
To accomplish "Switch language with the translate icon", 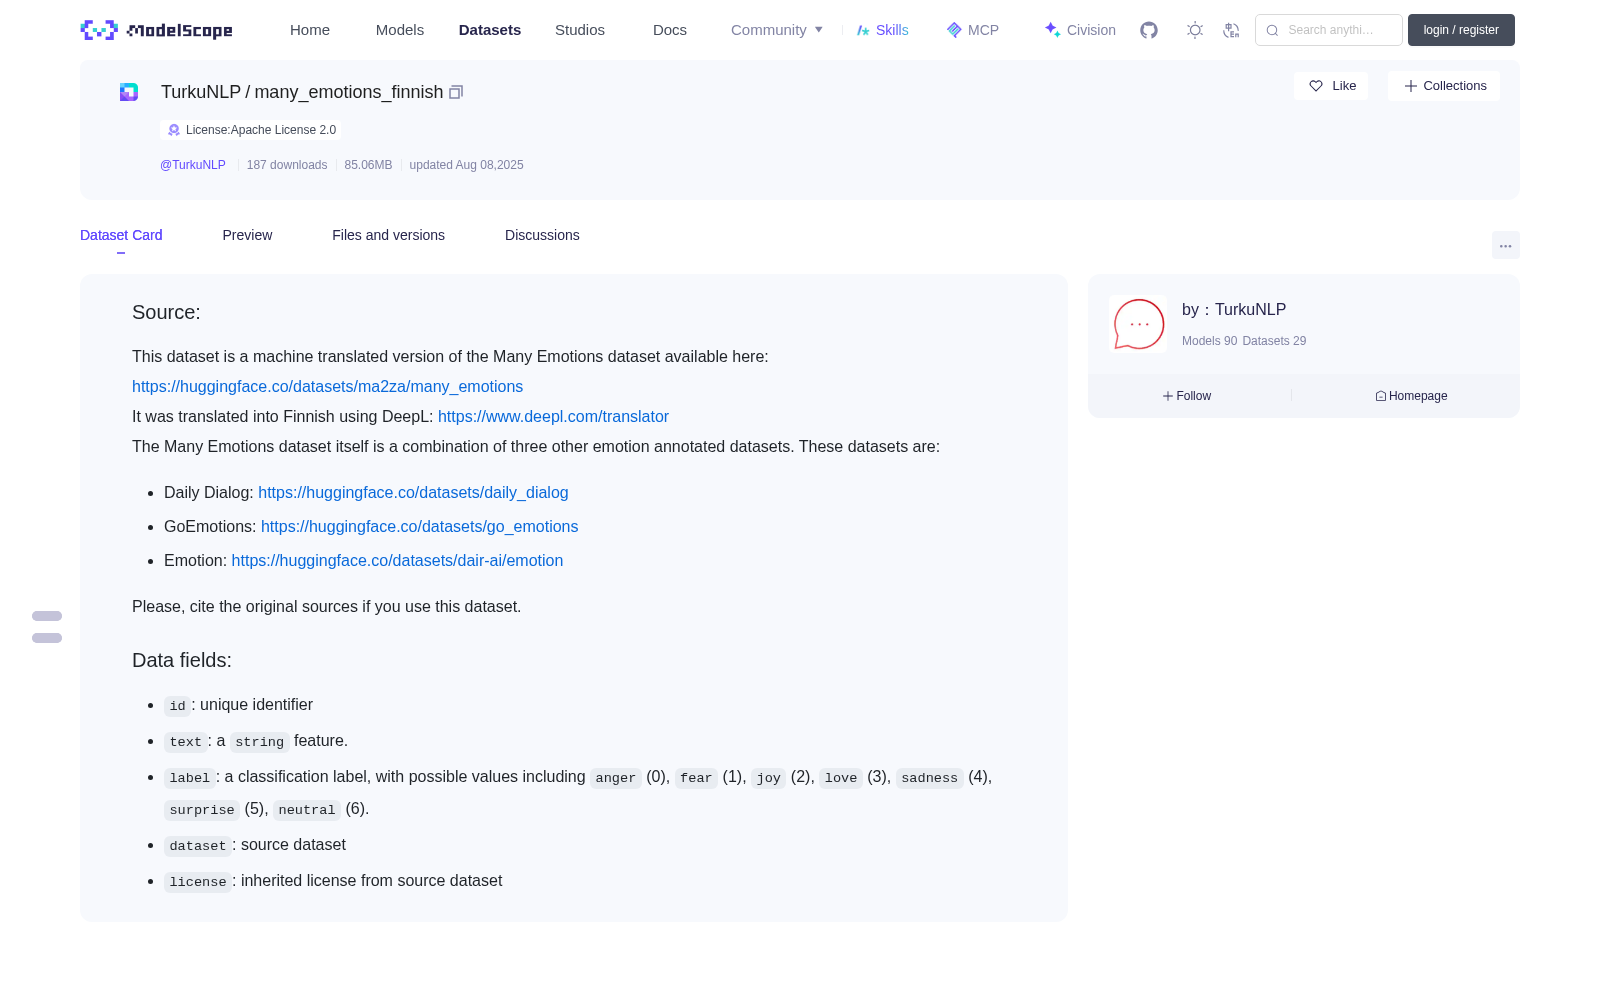I will (1232, 30).
